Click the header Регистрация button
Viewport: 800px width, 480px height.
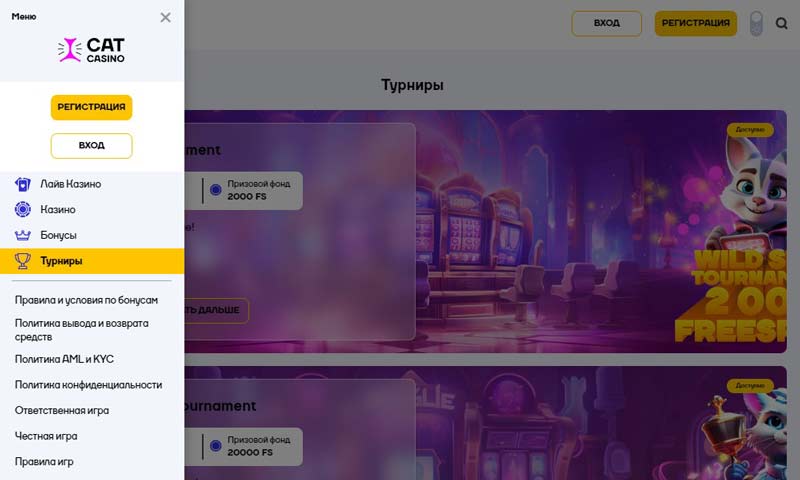pos(695,23)
